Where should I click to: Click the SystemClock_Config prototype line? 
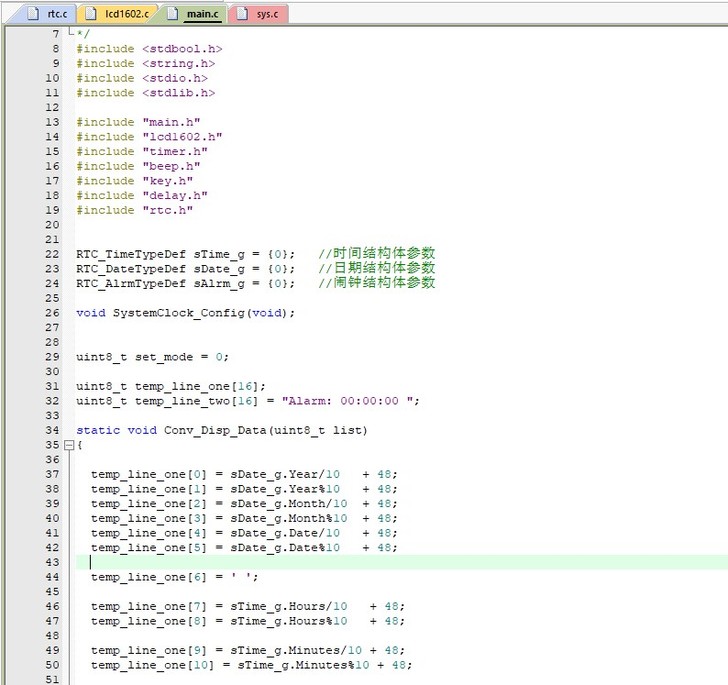[x=186, y=313]
